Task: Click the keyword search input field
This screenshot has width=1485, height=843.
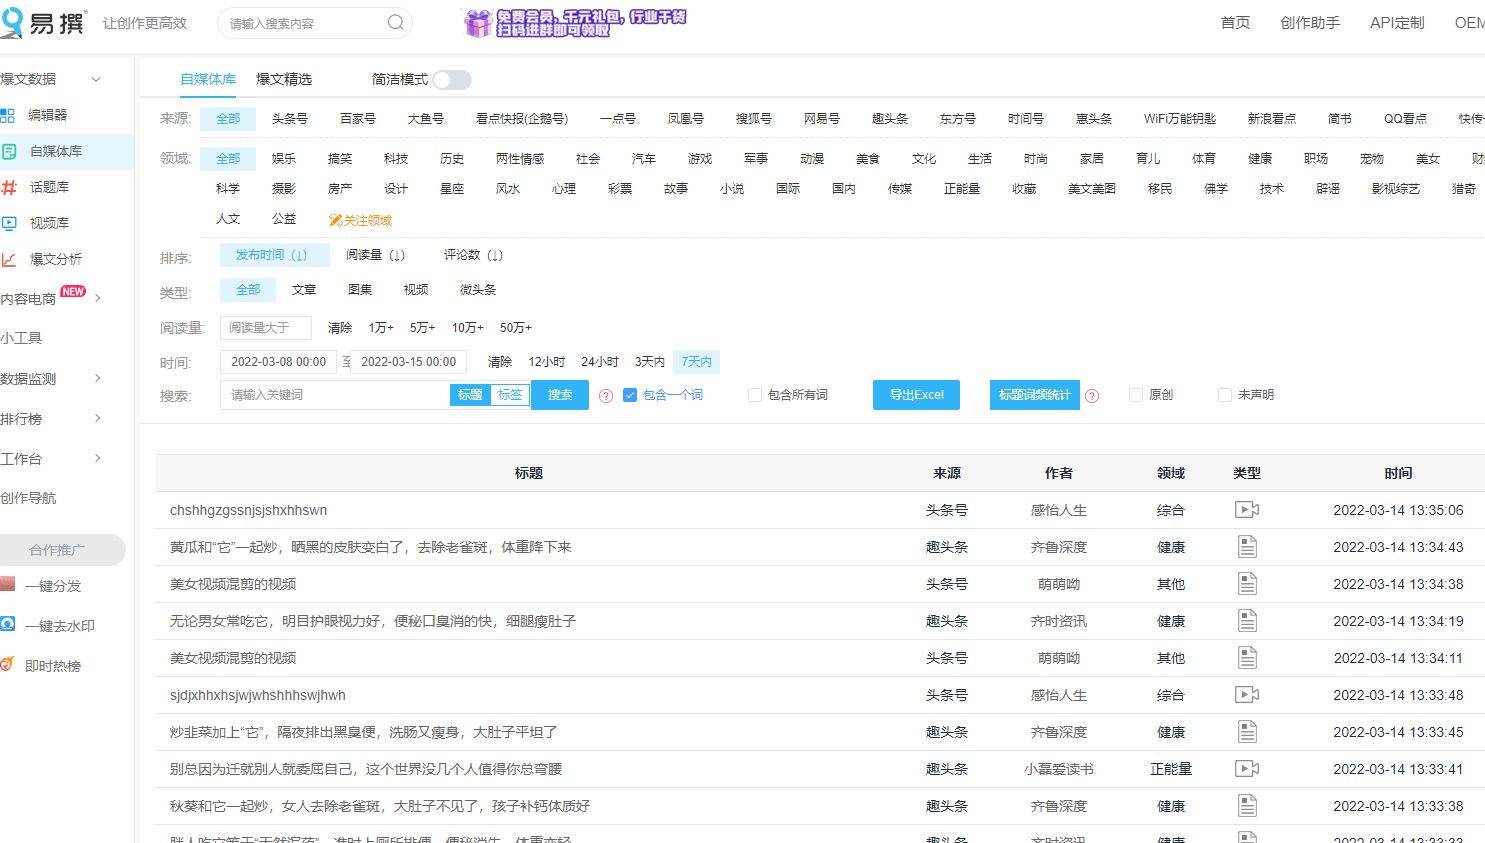Action: pyautogui.click(x=335, y=395)
